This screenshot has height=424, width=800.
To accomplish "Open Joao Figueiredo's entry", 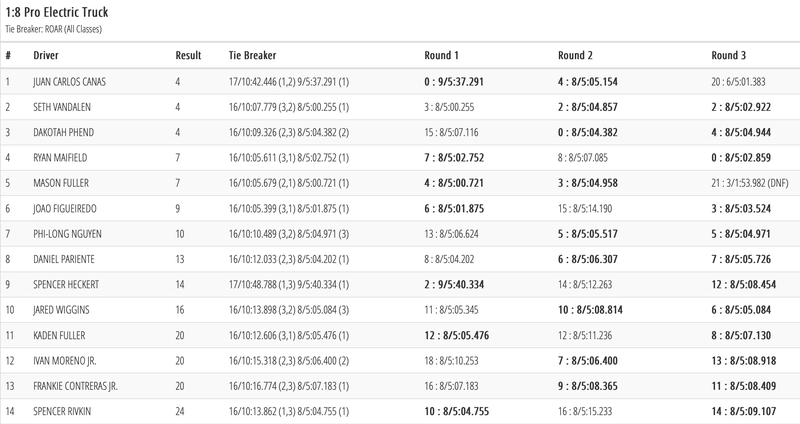I will tap(69, 210).
